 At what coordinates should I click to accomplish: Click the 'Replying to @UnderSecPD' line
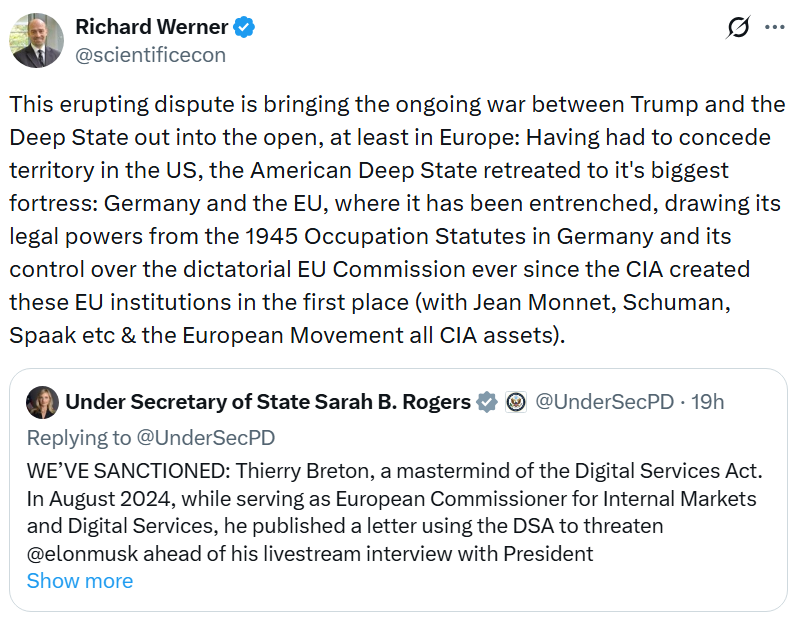[x=151, y=437]
